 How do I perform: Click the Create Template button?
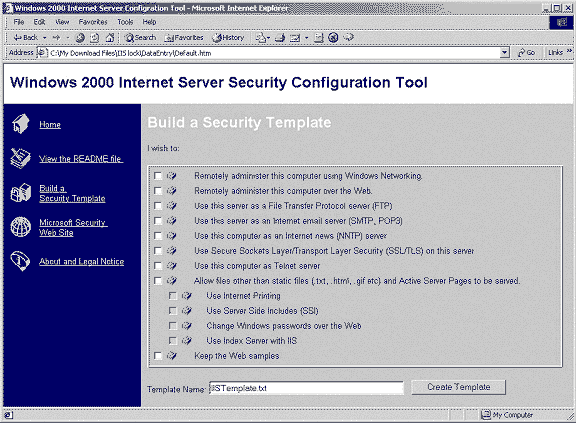(458, 387)
